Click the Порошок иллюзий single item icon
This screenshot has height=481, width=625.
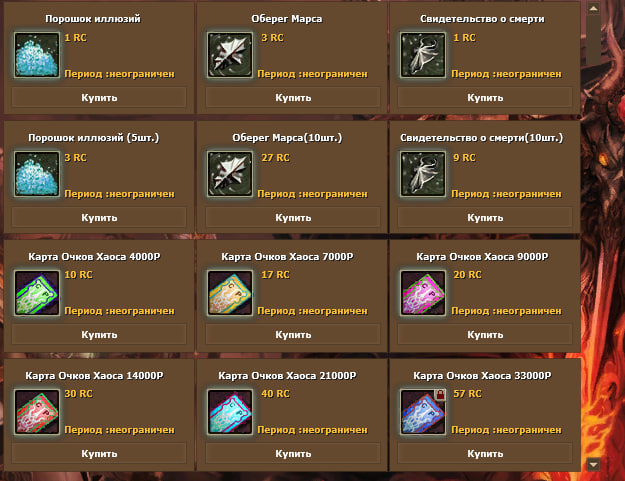click(x=37, y=55)
